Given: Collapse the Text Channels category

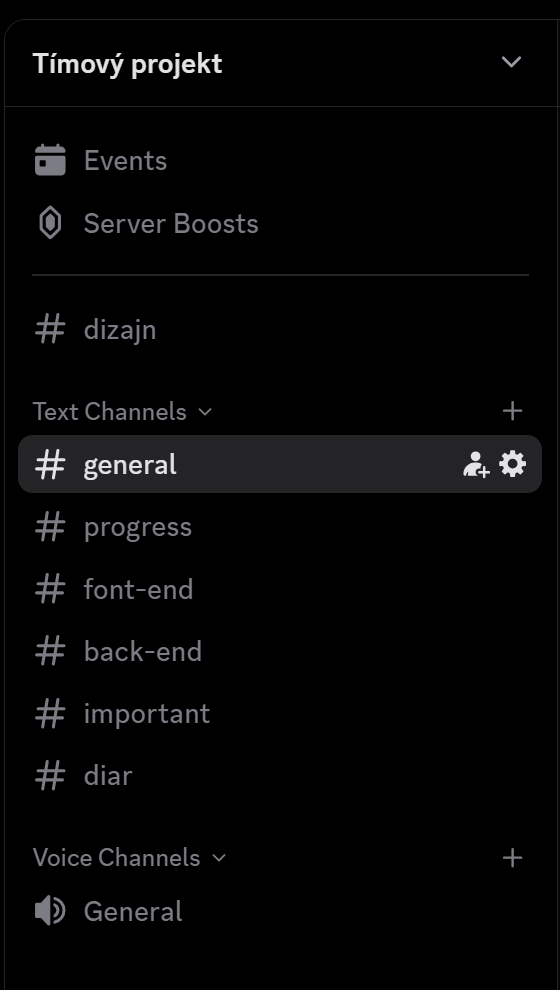Looking at the screenshot, I should (x=122, y=412).
